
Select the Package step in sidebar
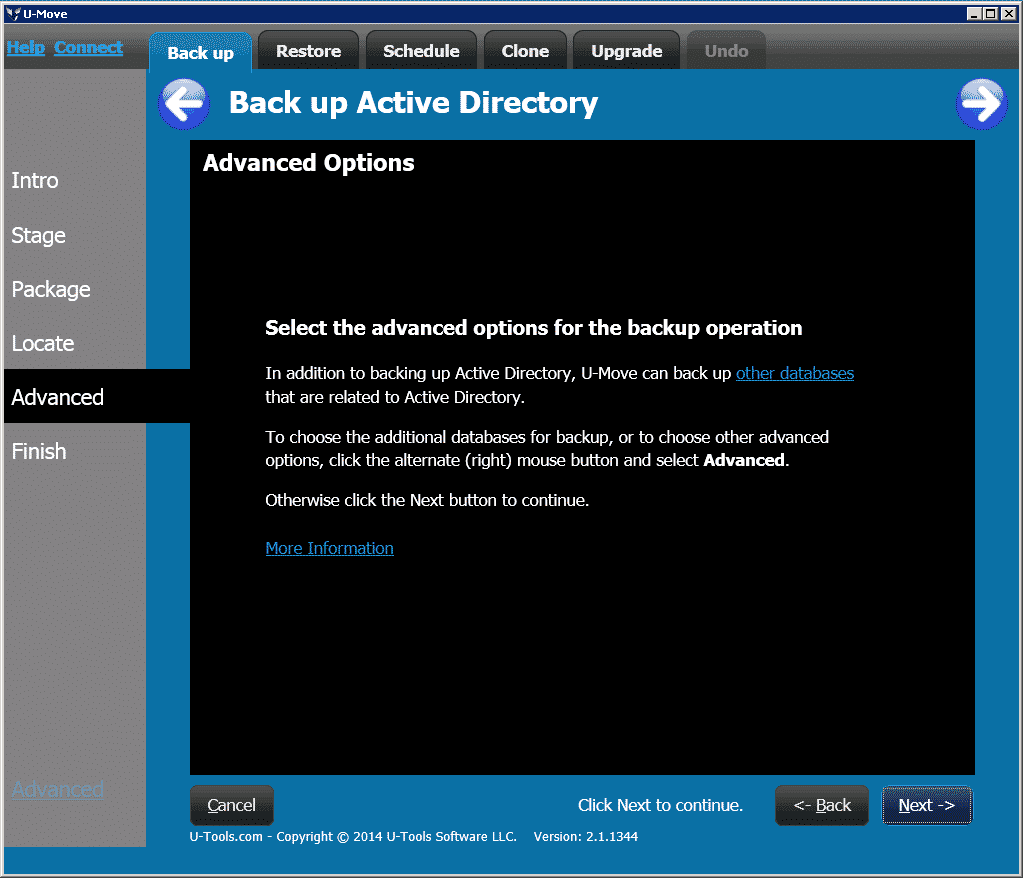click(x=51, y=290)
